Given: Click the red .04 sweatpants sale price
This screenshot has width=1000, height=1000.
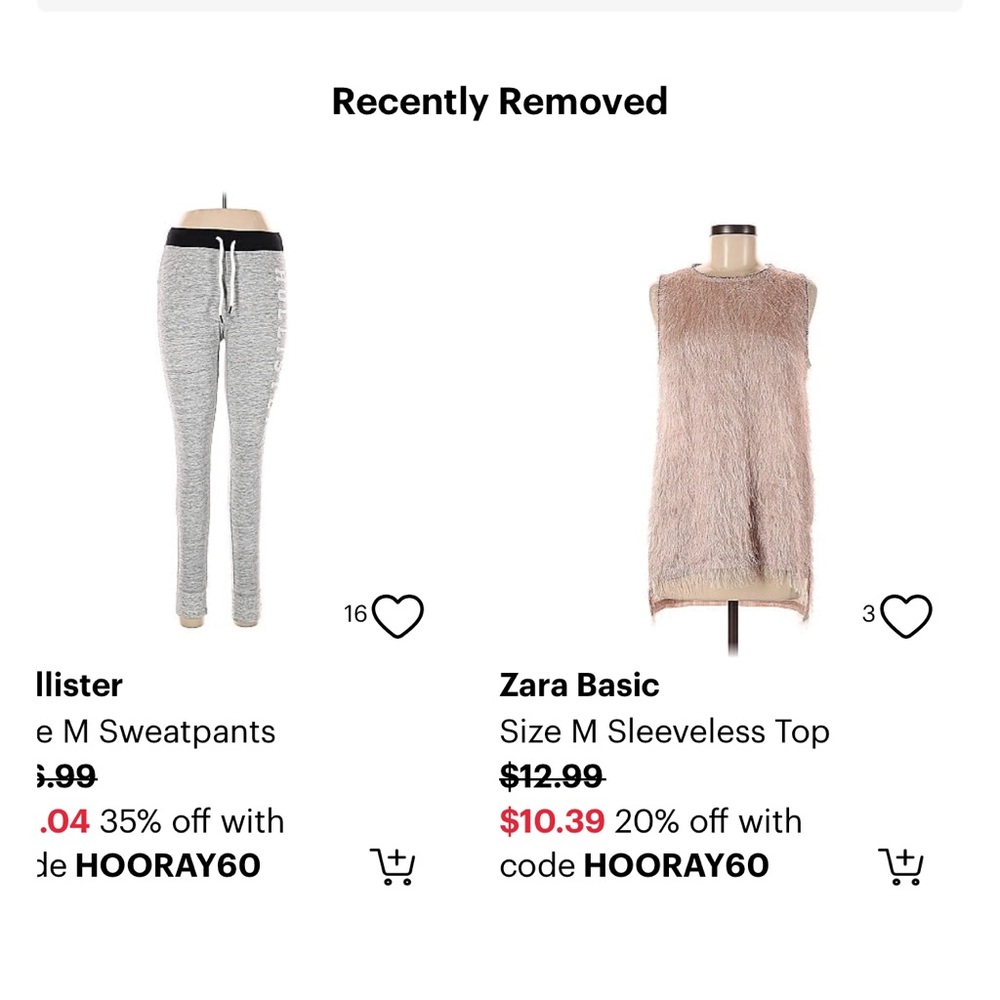Looking at the screenshot, I should [x=64, y=821].
